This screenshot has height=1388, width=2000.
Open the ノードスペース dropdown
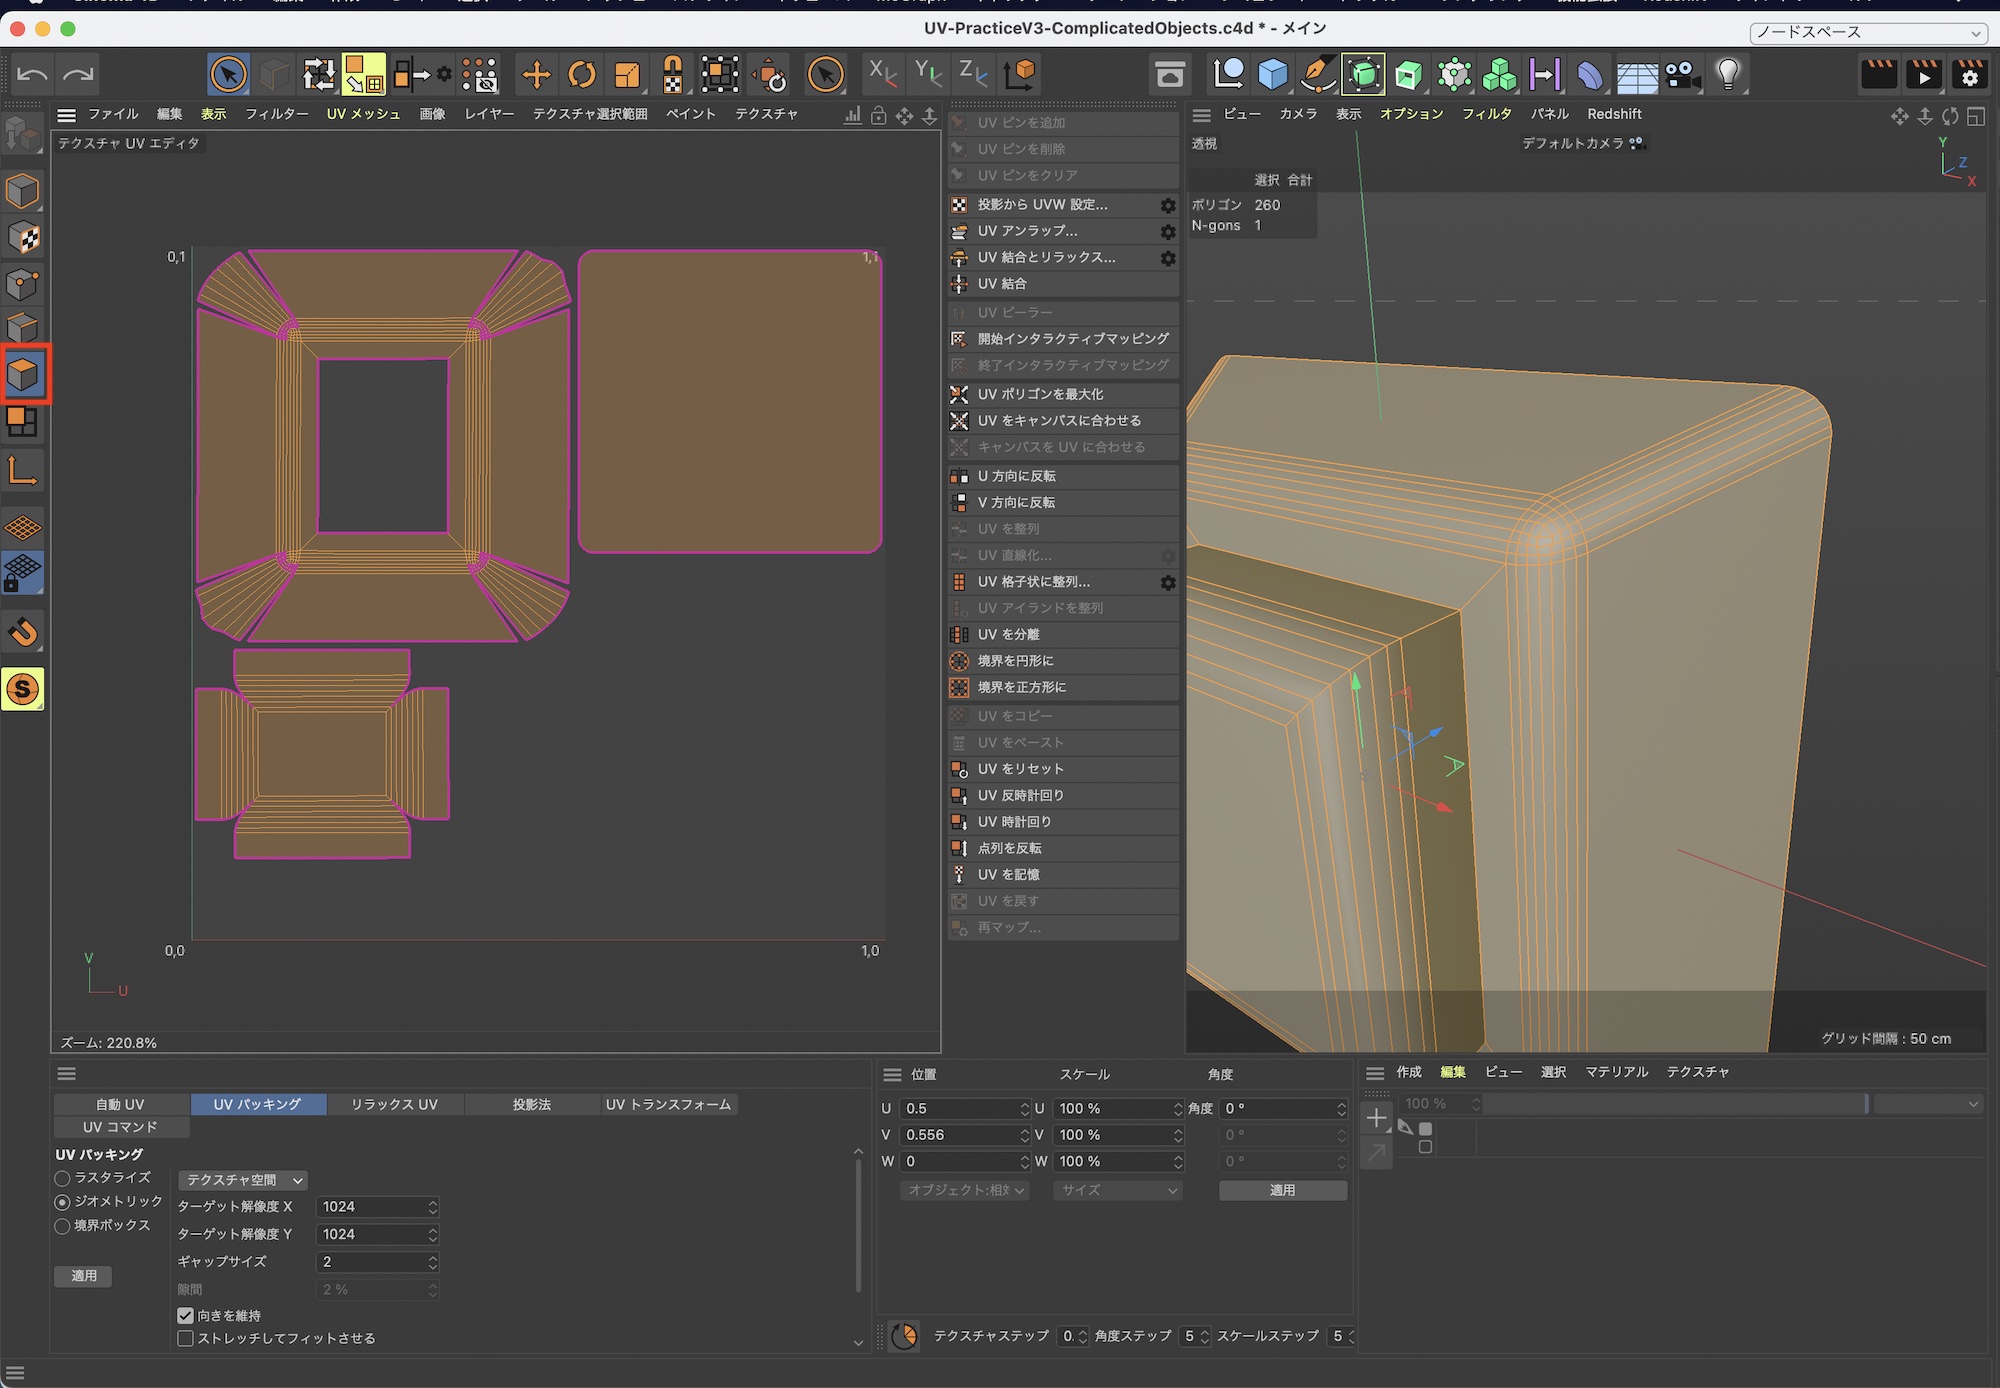[1867, 32]
